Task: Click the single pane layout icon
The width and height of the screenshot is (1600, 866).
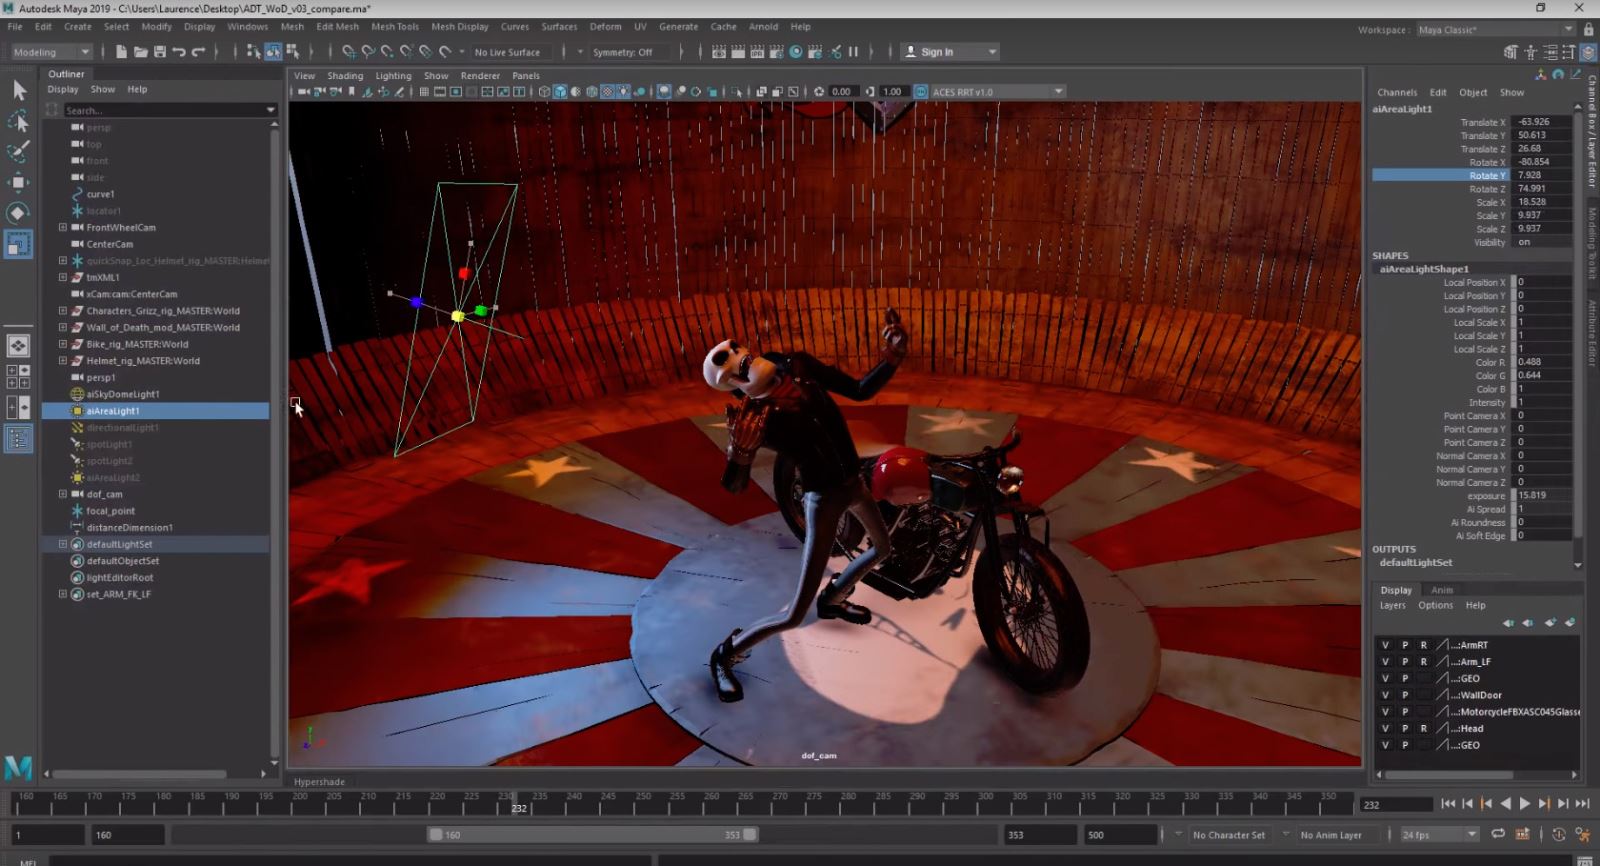Action: tap(18, 346)
